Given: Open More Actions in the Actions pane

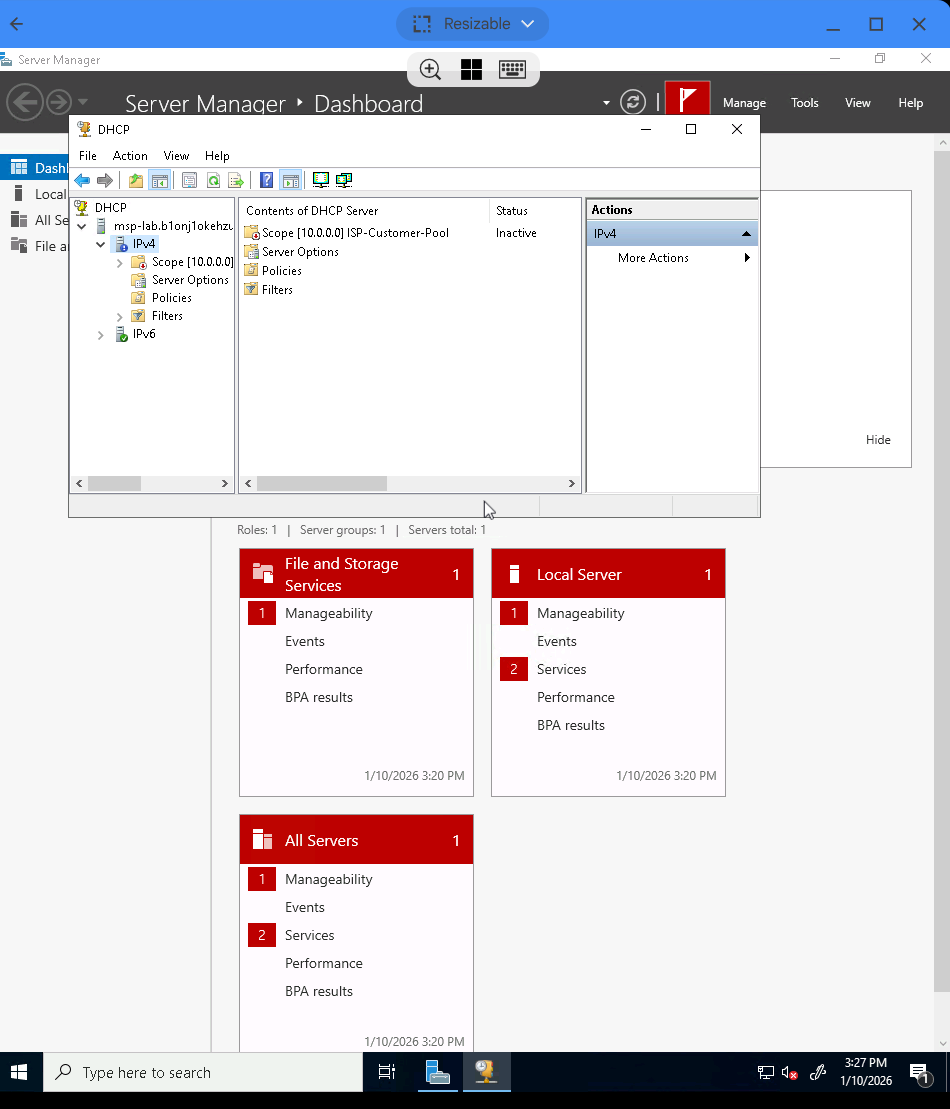Looking at the screenshot, I should pos(654,258).
